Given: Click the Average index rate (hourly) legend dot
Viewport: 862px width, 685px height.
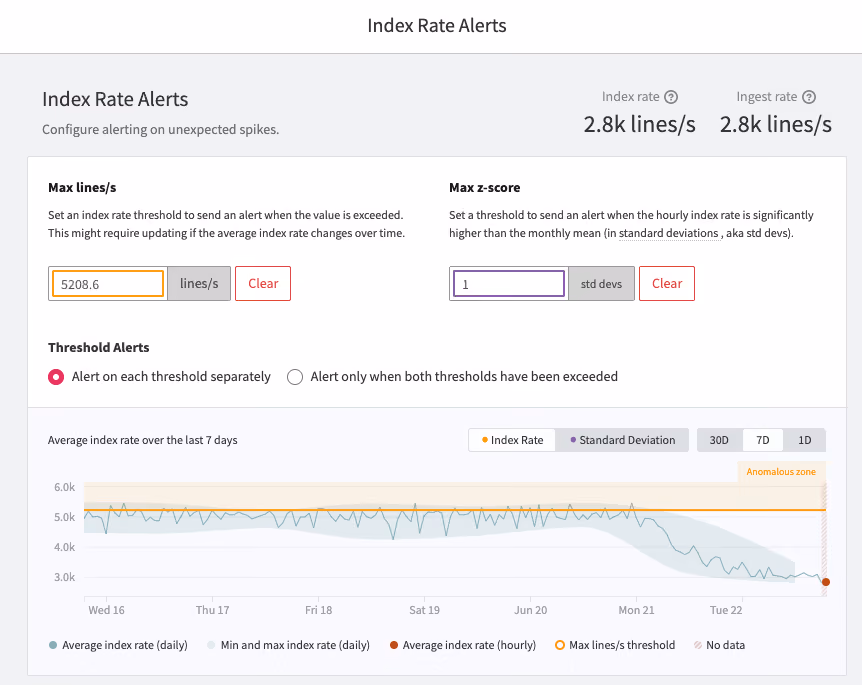Looking at the screenshot, I should [394, 645].
